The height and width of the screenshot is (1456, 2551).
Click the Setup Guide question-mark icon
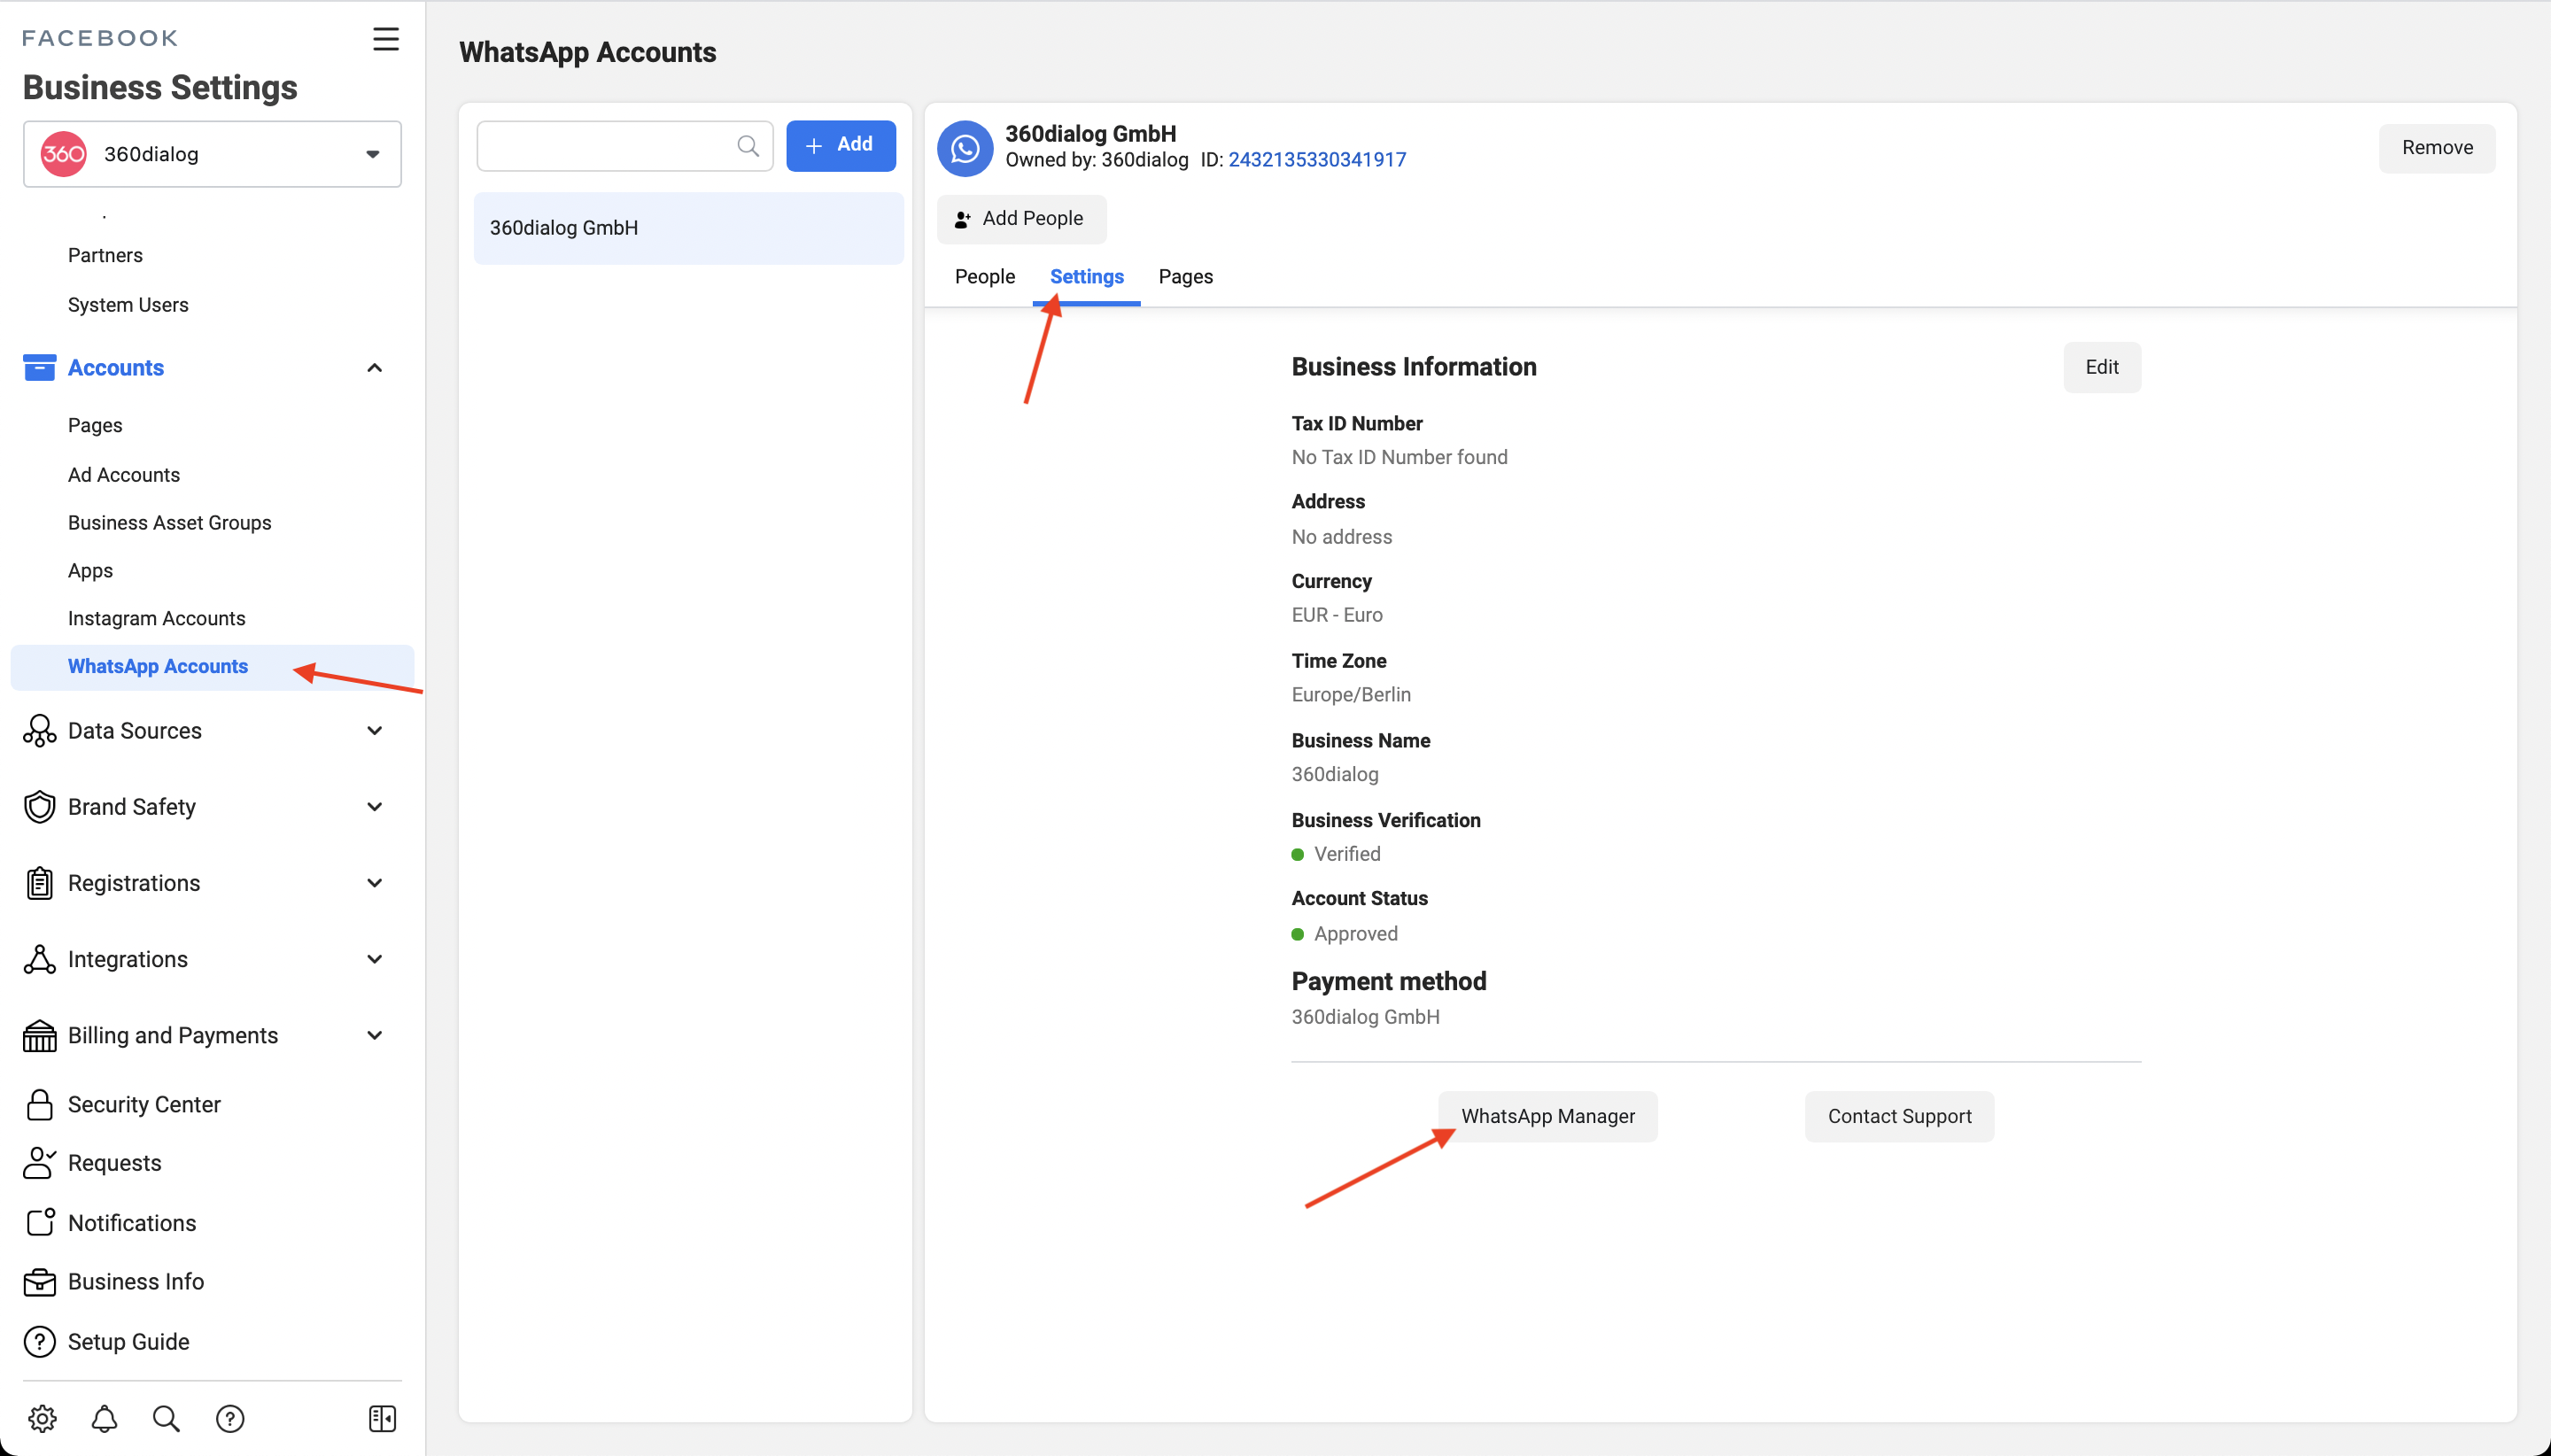point(39,1341)
